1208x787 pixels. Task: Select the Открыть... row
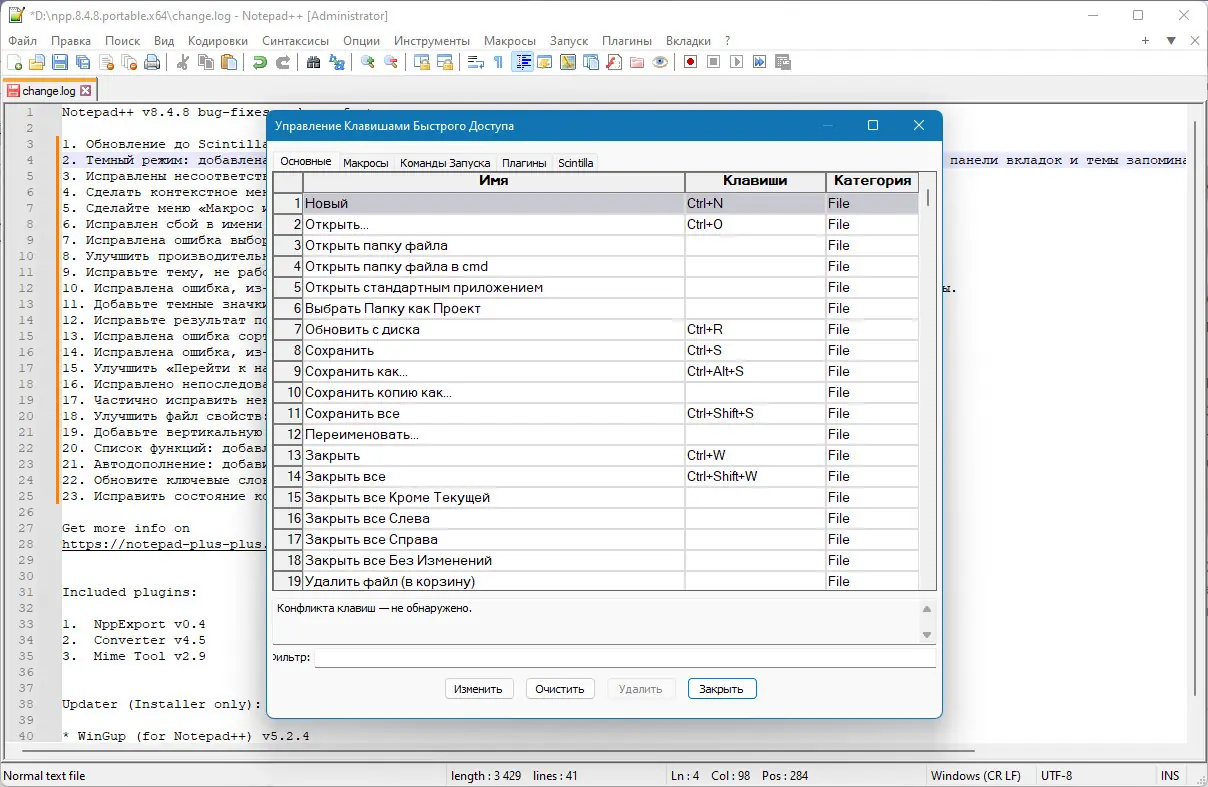(x=596, y=224)
